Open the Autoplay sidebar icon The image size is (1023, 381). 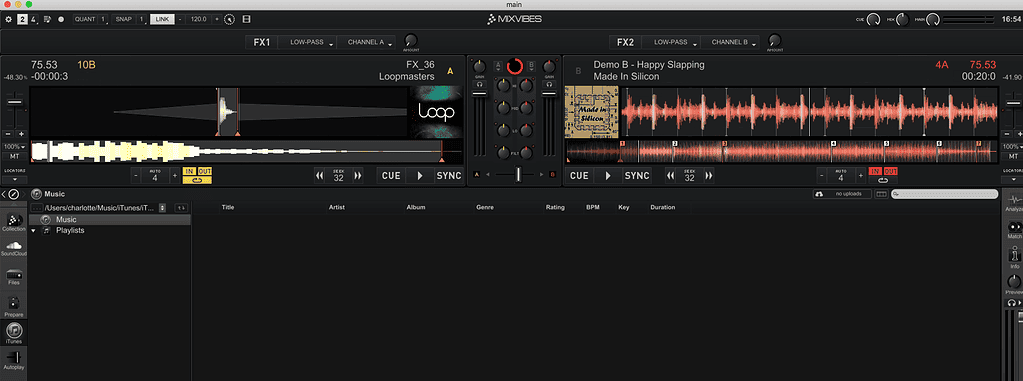14,360
